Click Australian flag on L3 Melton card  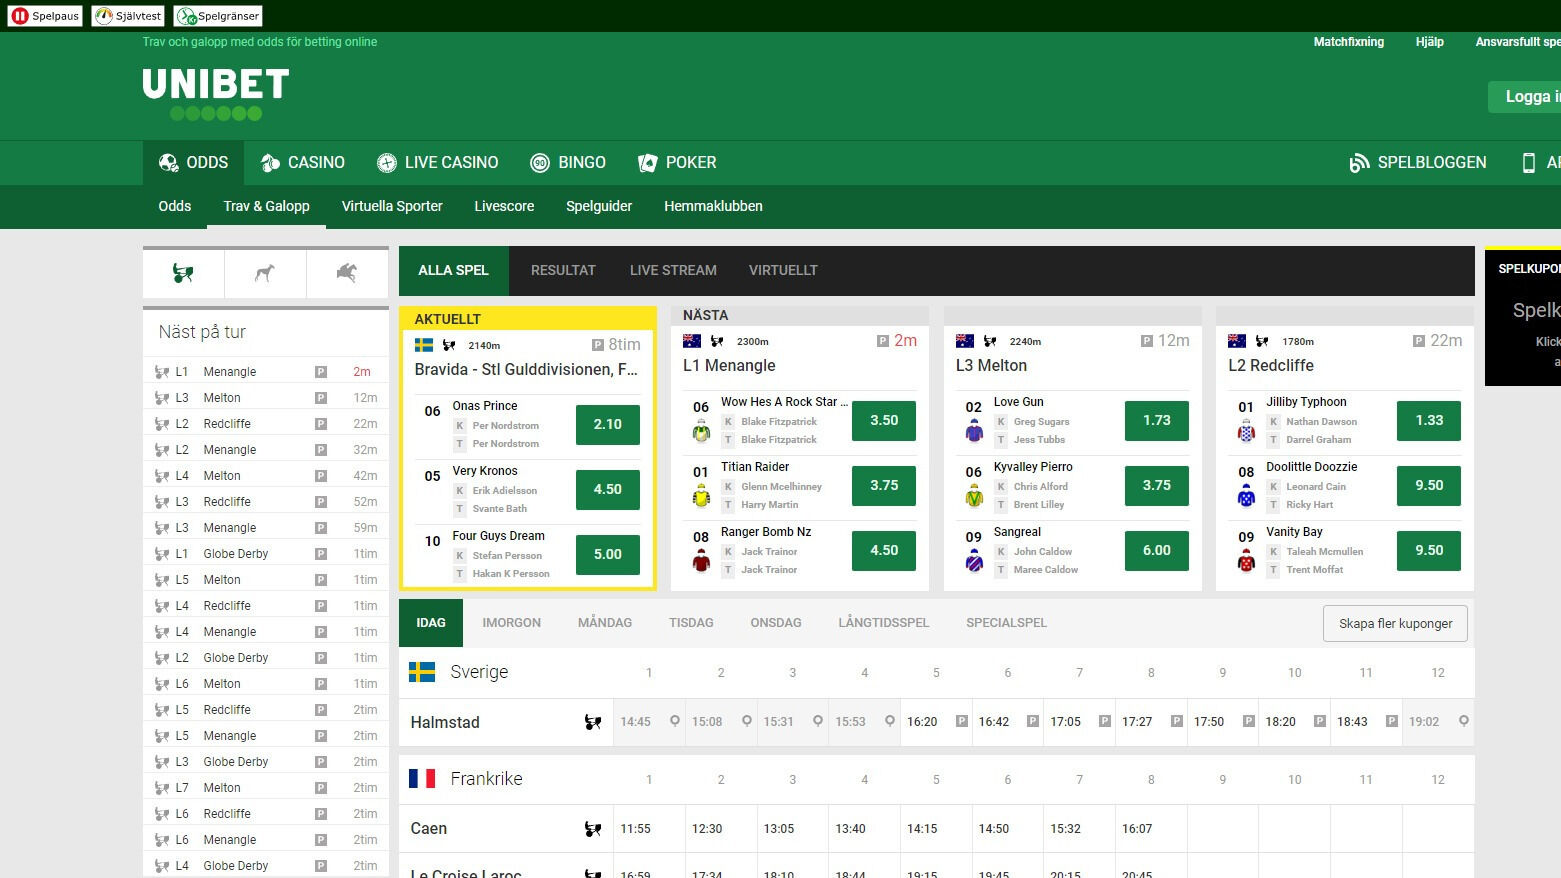pyautogui.click(x=965, y=341)
